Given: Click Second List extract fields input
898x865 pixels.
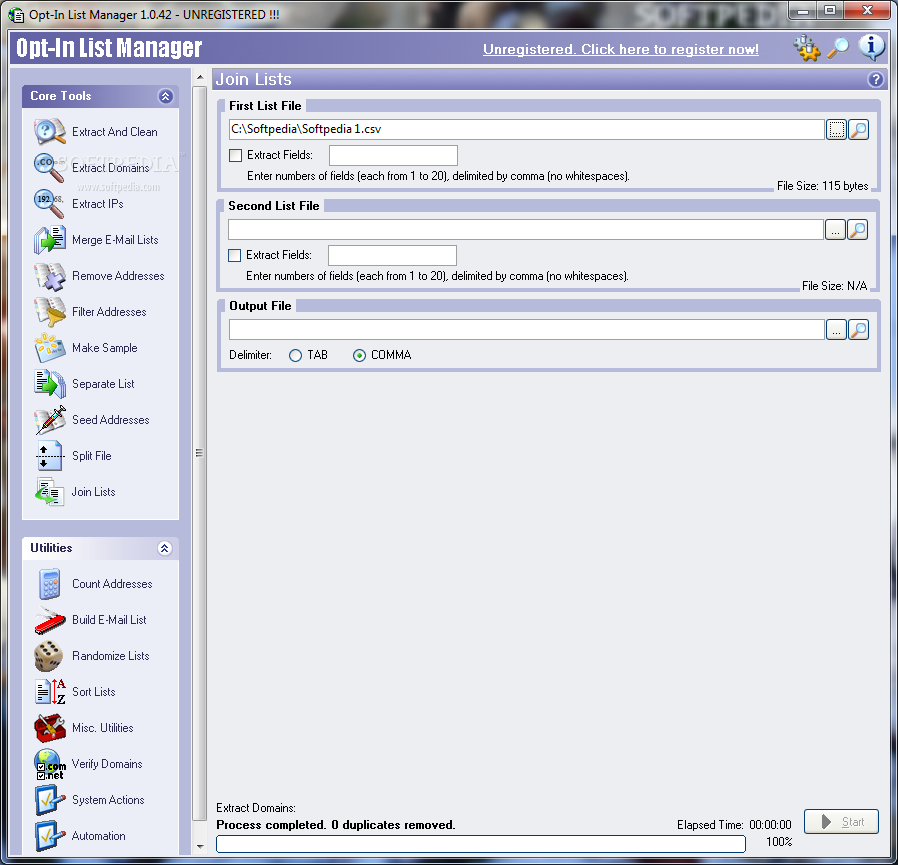Looking at the screenshot, I should [392, 255].
